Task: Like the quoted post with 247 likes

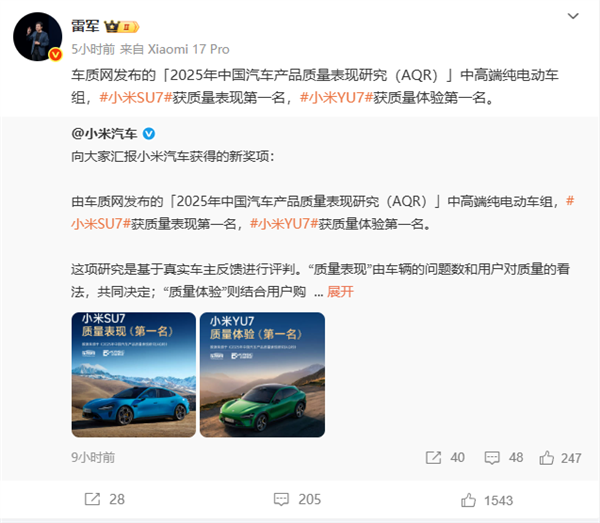Action: tap(560, 458)
